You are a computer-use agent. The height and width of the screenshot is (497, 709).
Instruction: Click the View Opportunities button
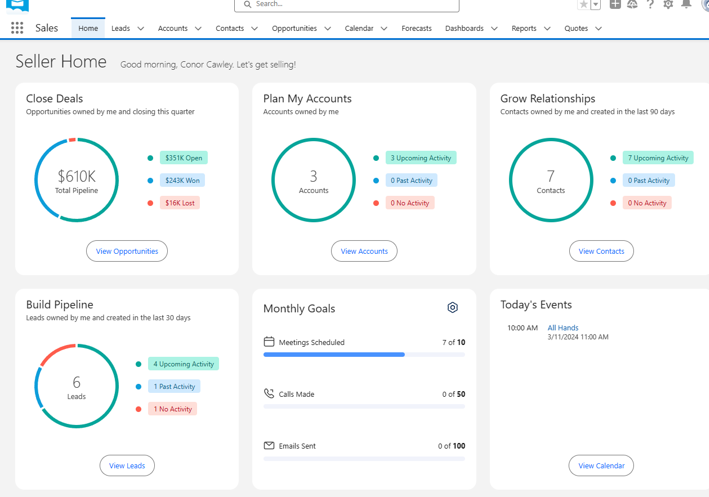pos(127,251)
